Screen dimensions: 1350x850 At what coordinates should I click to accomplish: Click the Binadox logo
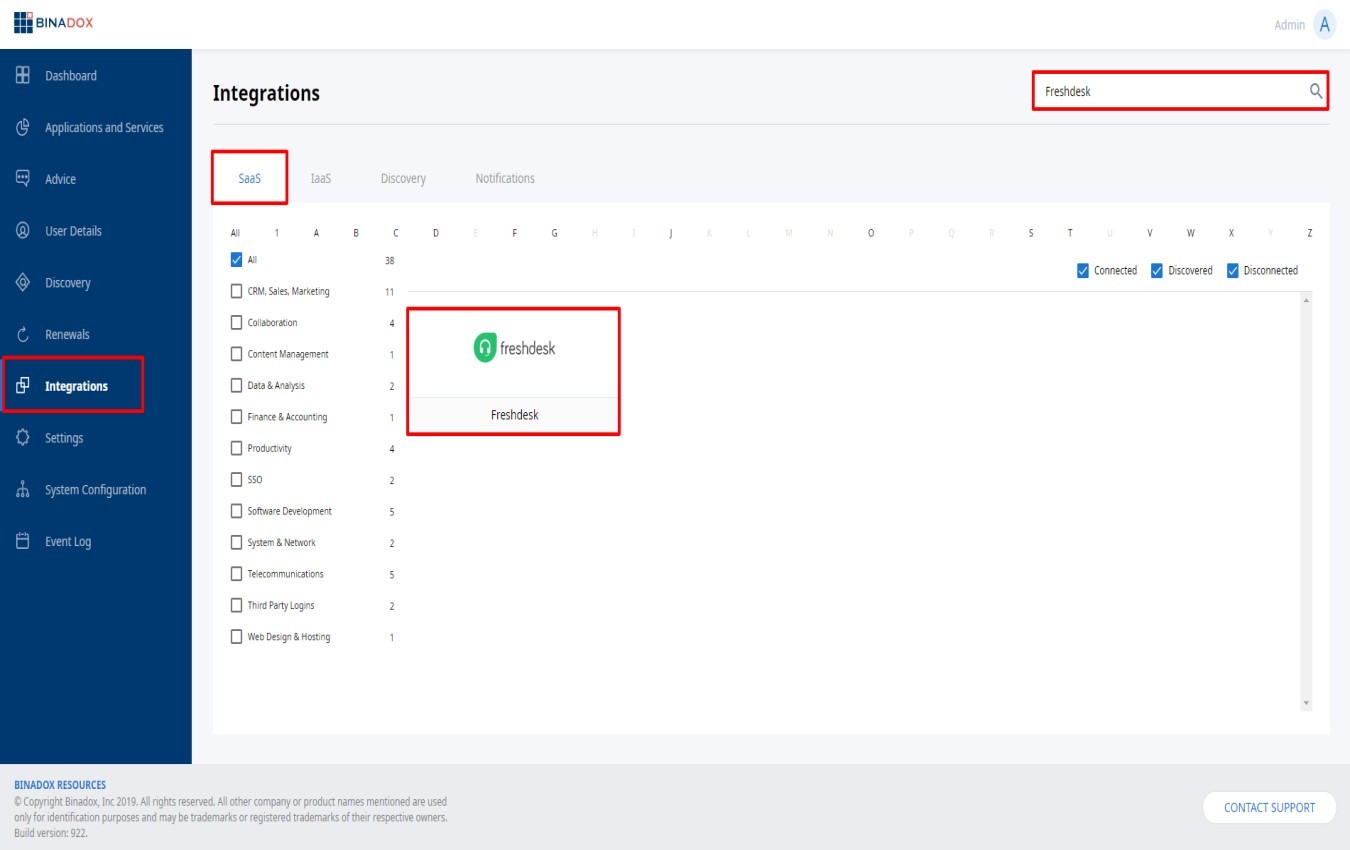tap(54, 23)
